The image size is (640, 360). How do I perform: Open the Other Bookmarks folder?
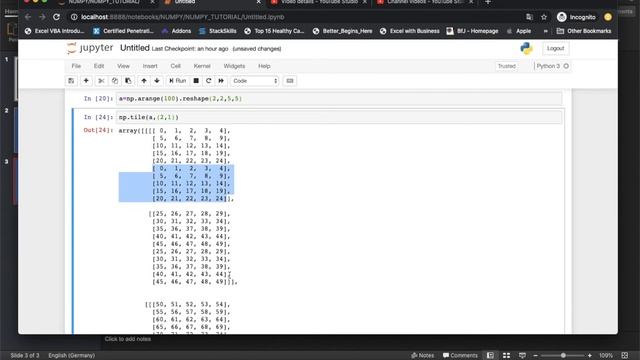click(584, 31)
